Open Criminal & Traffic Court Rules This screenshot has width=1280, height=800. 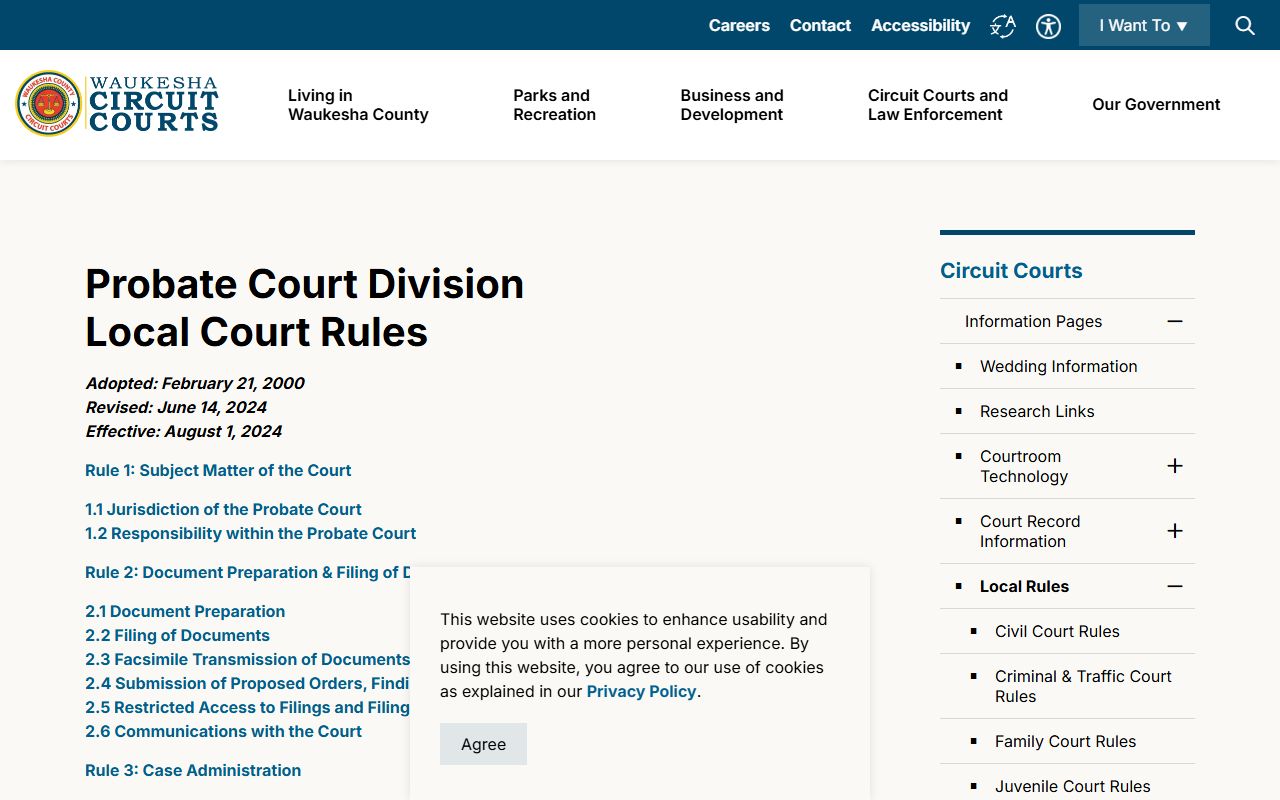click(1083, 686)
